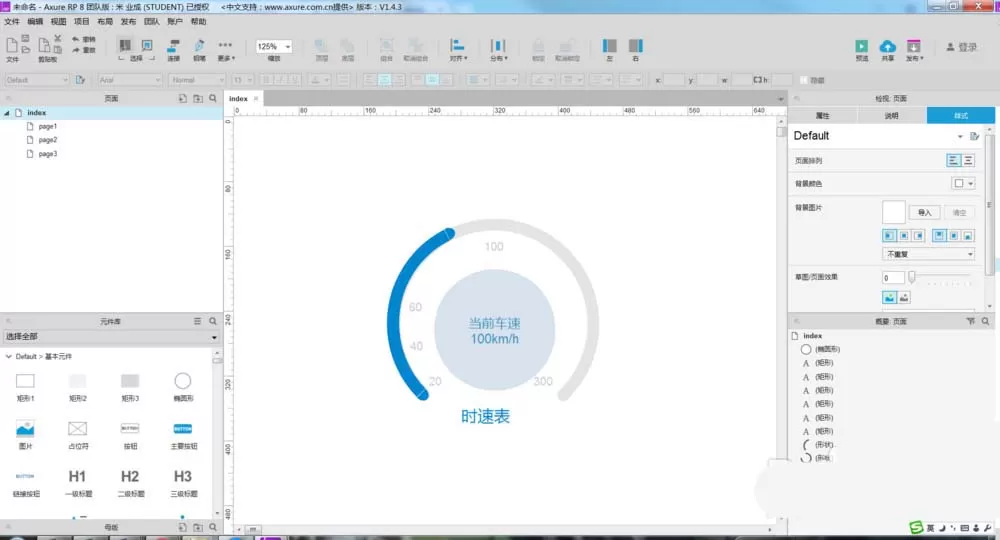Open the 文件 (File) menu

12,22
